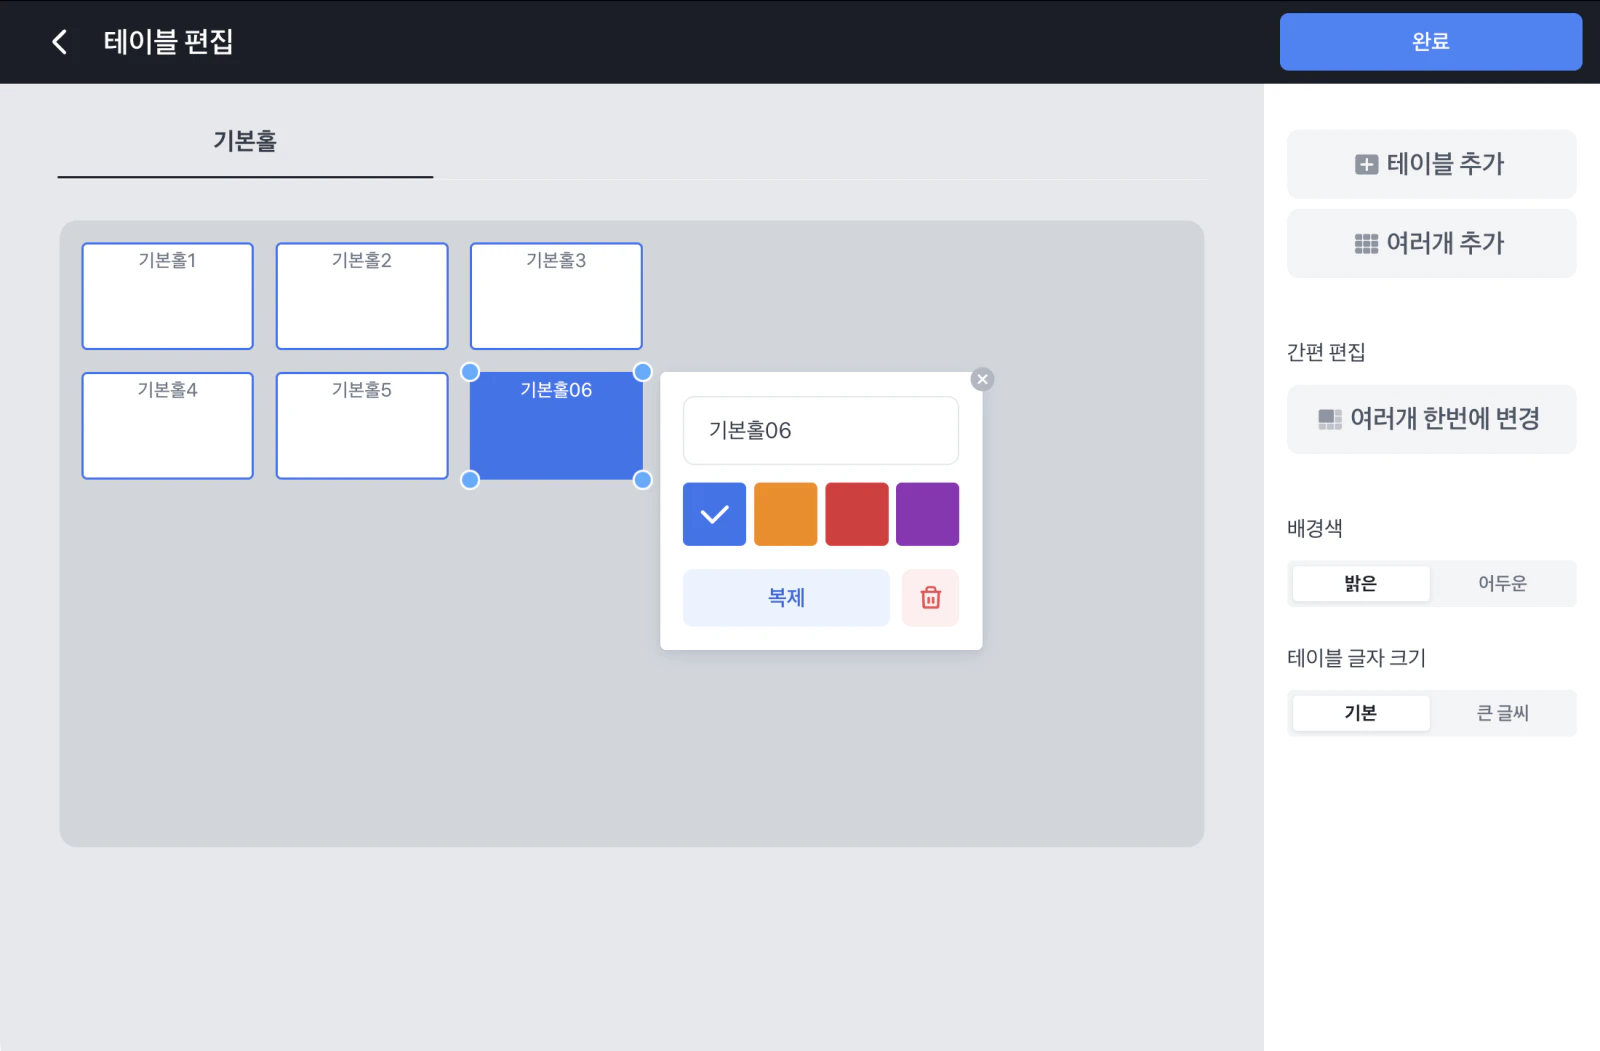Click 여러개 한번에 변경
Screen dimensions: 1600x1051
tap(1431, 419)
